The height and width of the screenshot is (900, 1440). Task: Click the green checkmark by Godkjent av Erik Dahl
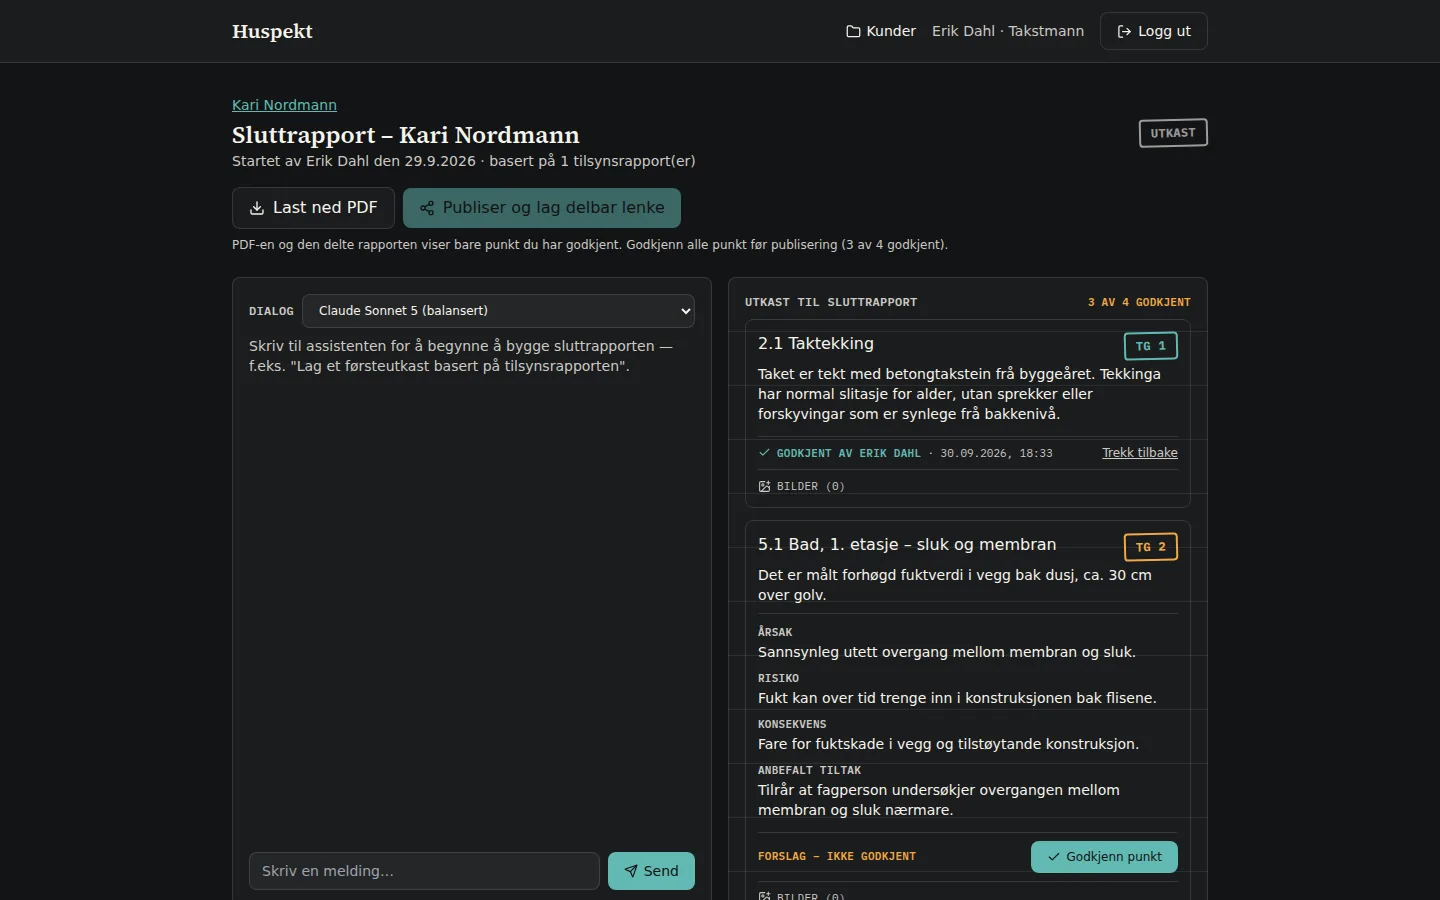click(x=764, y=453)
